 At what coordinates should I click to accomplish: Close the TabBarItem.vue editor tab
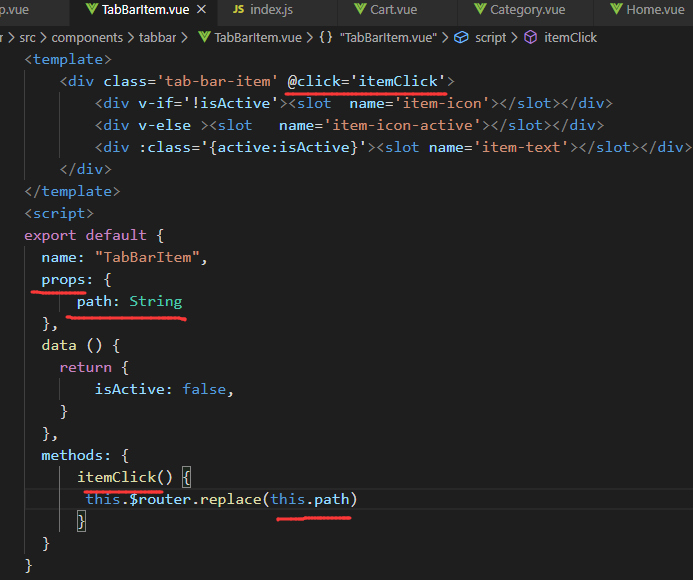(x=202, y=10)
